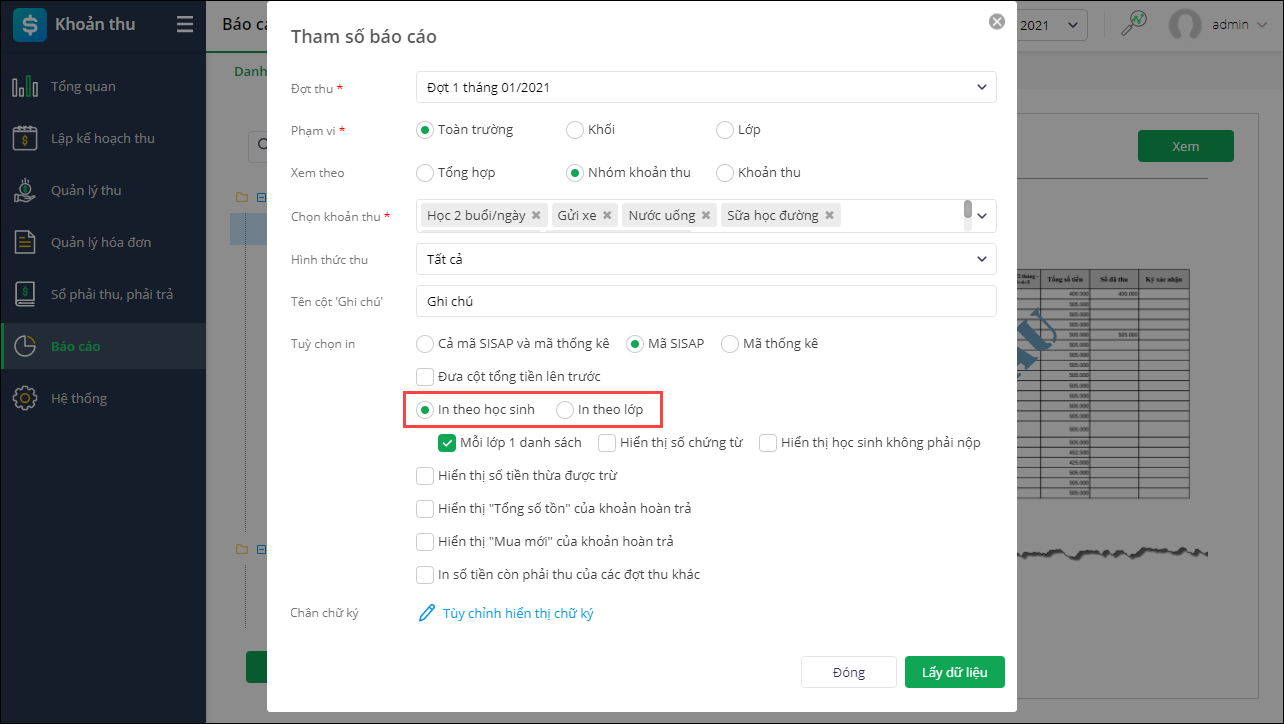
Task: Open Lập kế hoạch thu calendar icon
Action: (x=25, y=138)
